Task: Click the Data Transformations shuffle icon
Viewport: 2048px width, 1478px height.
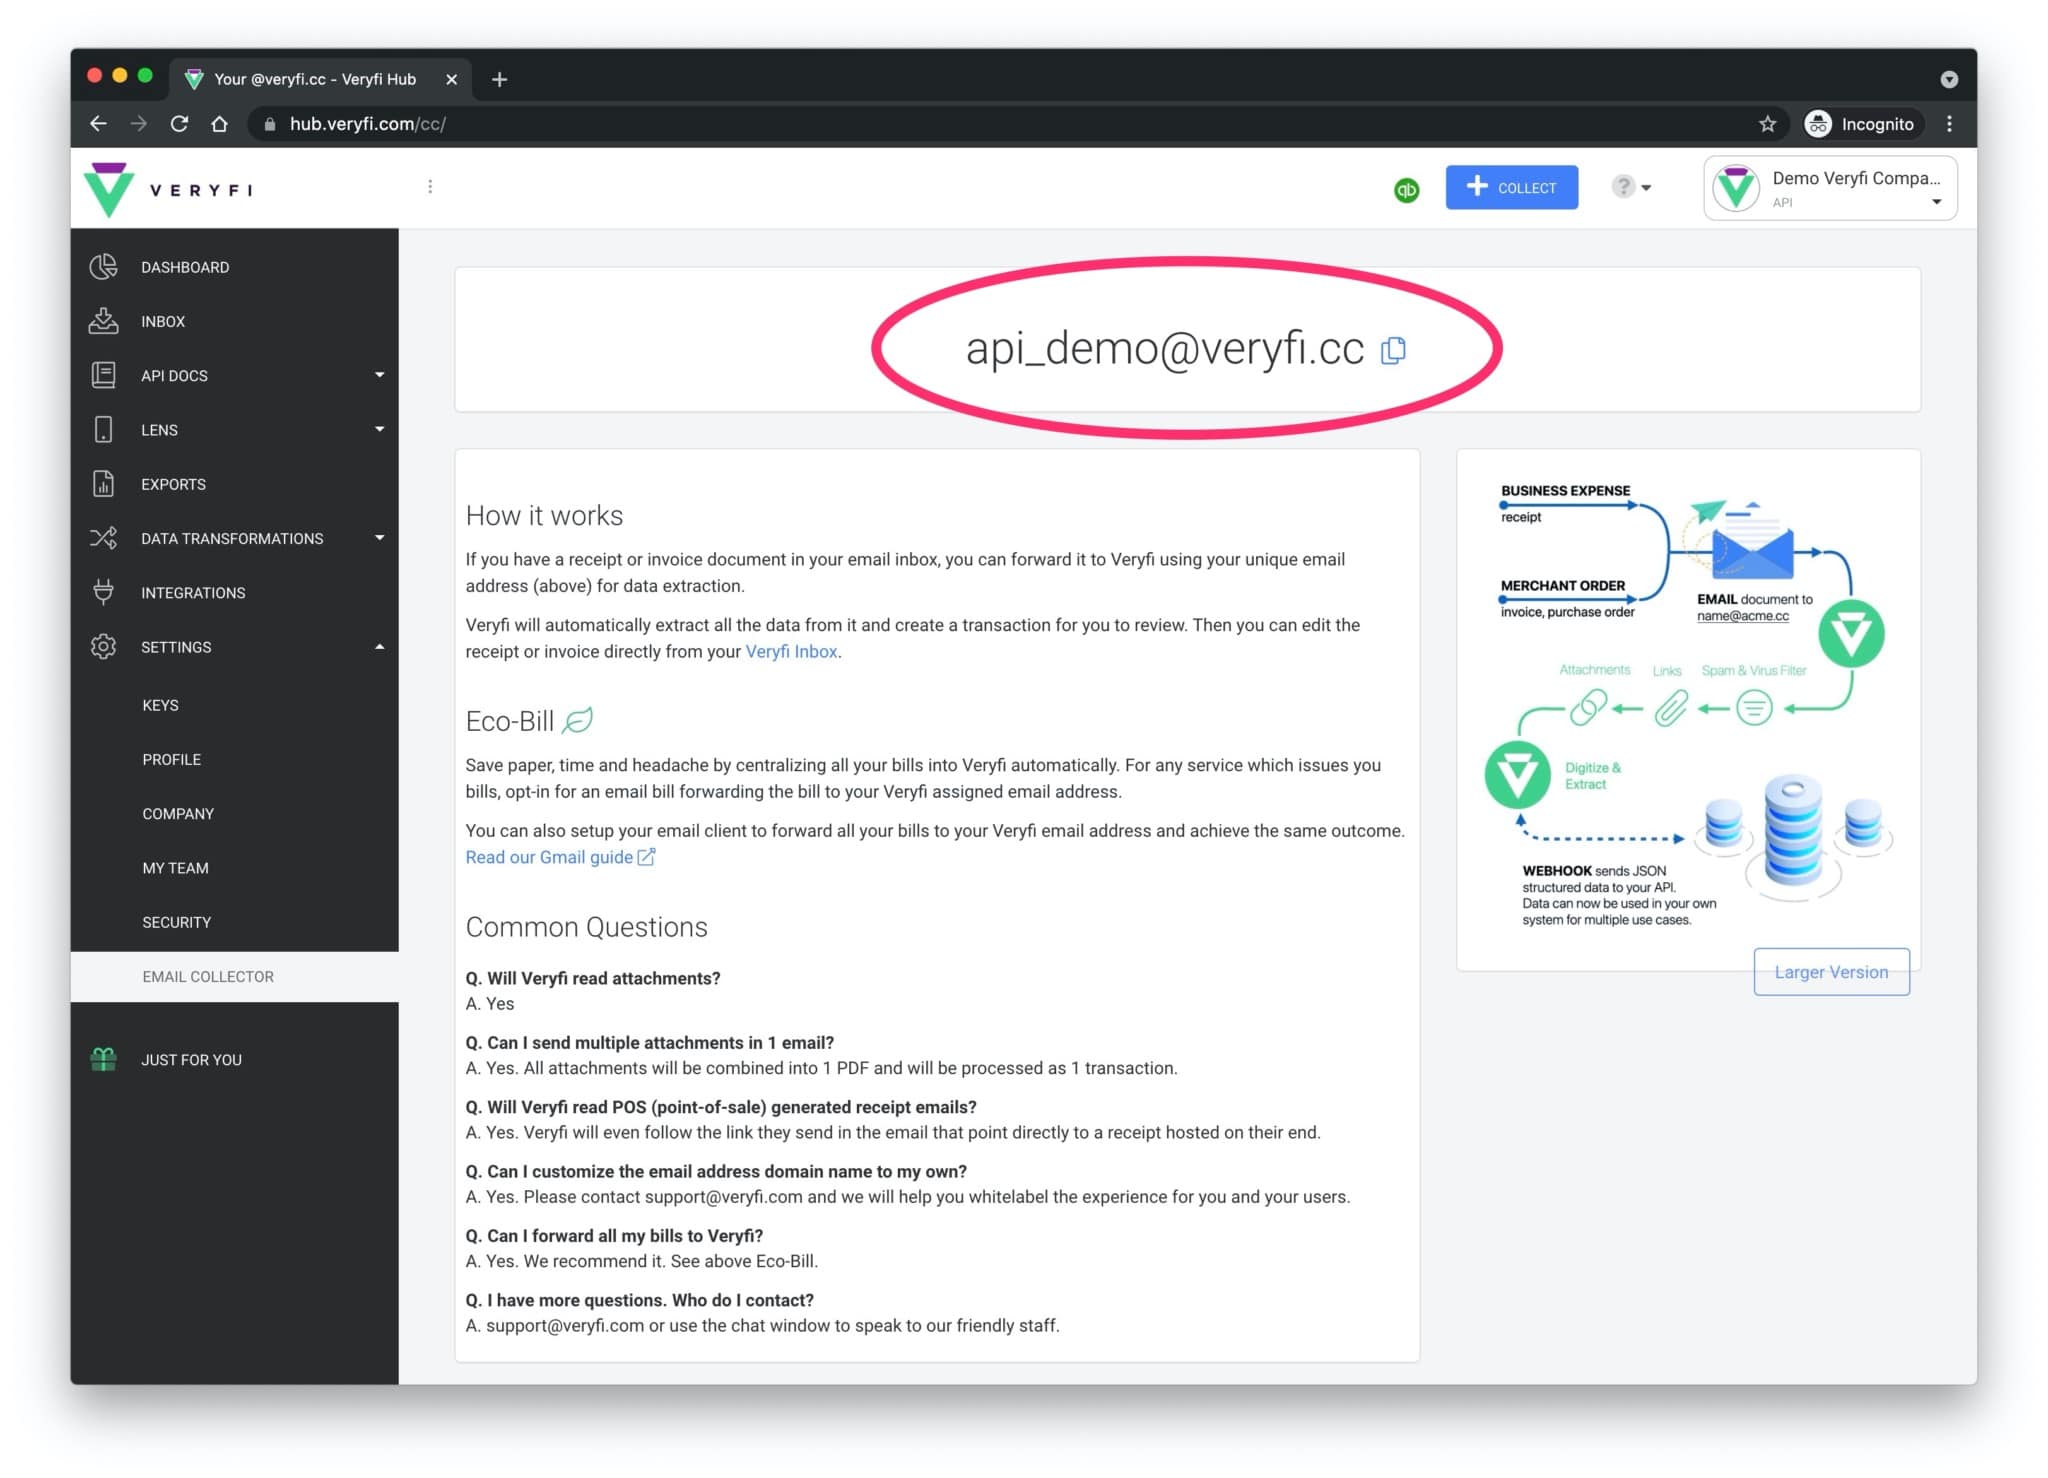Action: pos(104,538)
